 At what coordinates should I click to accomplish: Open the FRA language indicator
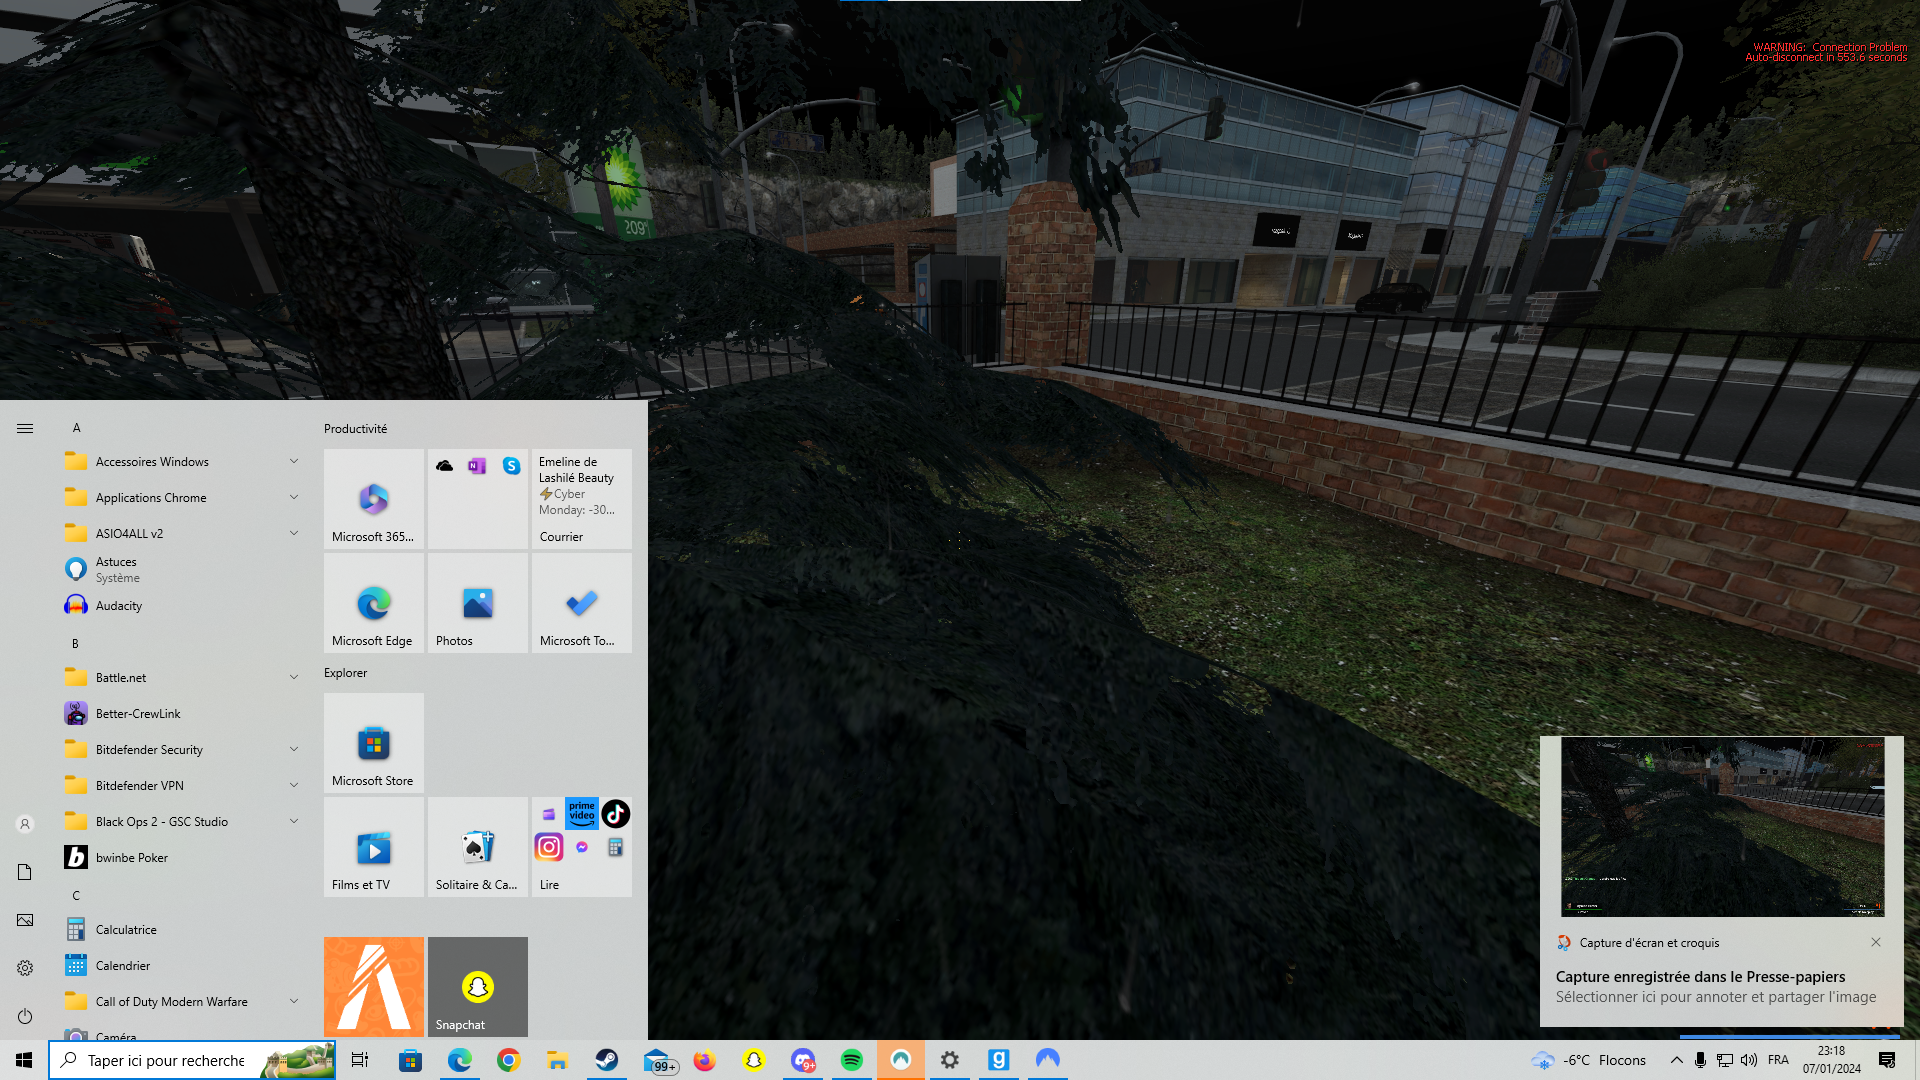(1778, 1060)
